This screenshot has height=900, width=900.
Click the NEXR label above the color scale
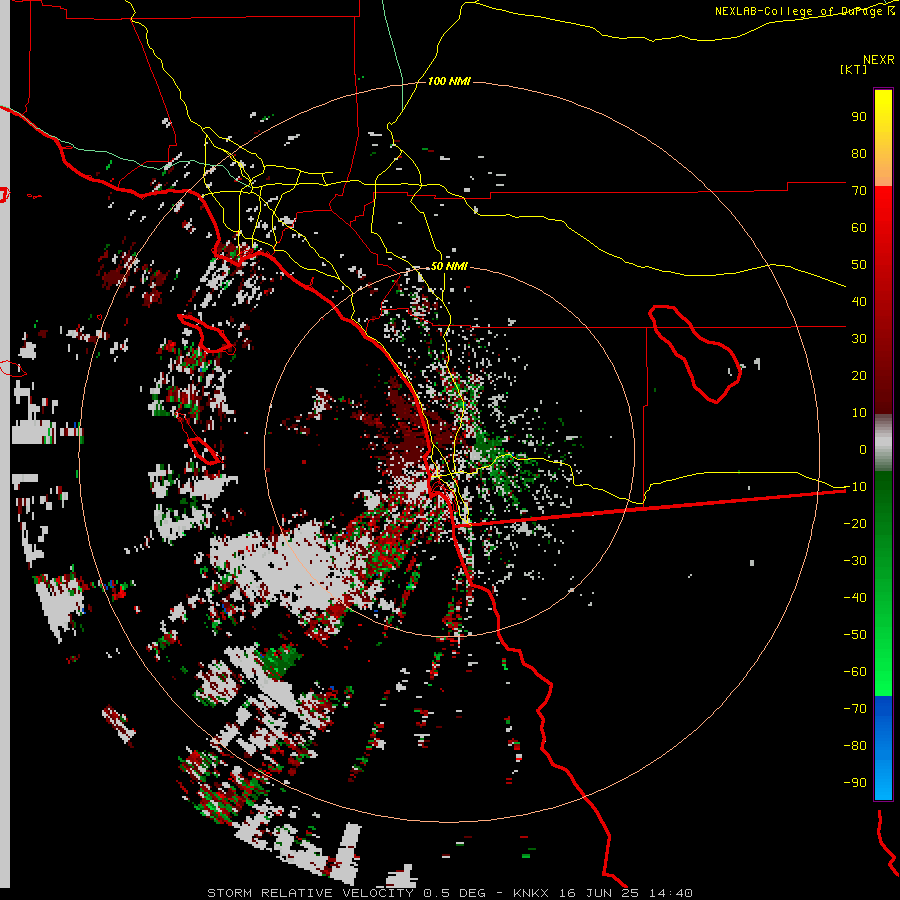point(879,60)
